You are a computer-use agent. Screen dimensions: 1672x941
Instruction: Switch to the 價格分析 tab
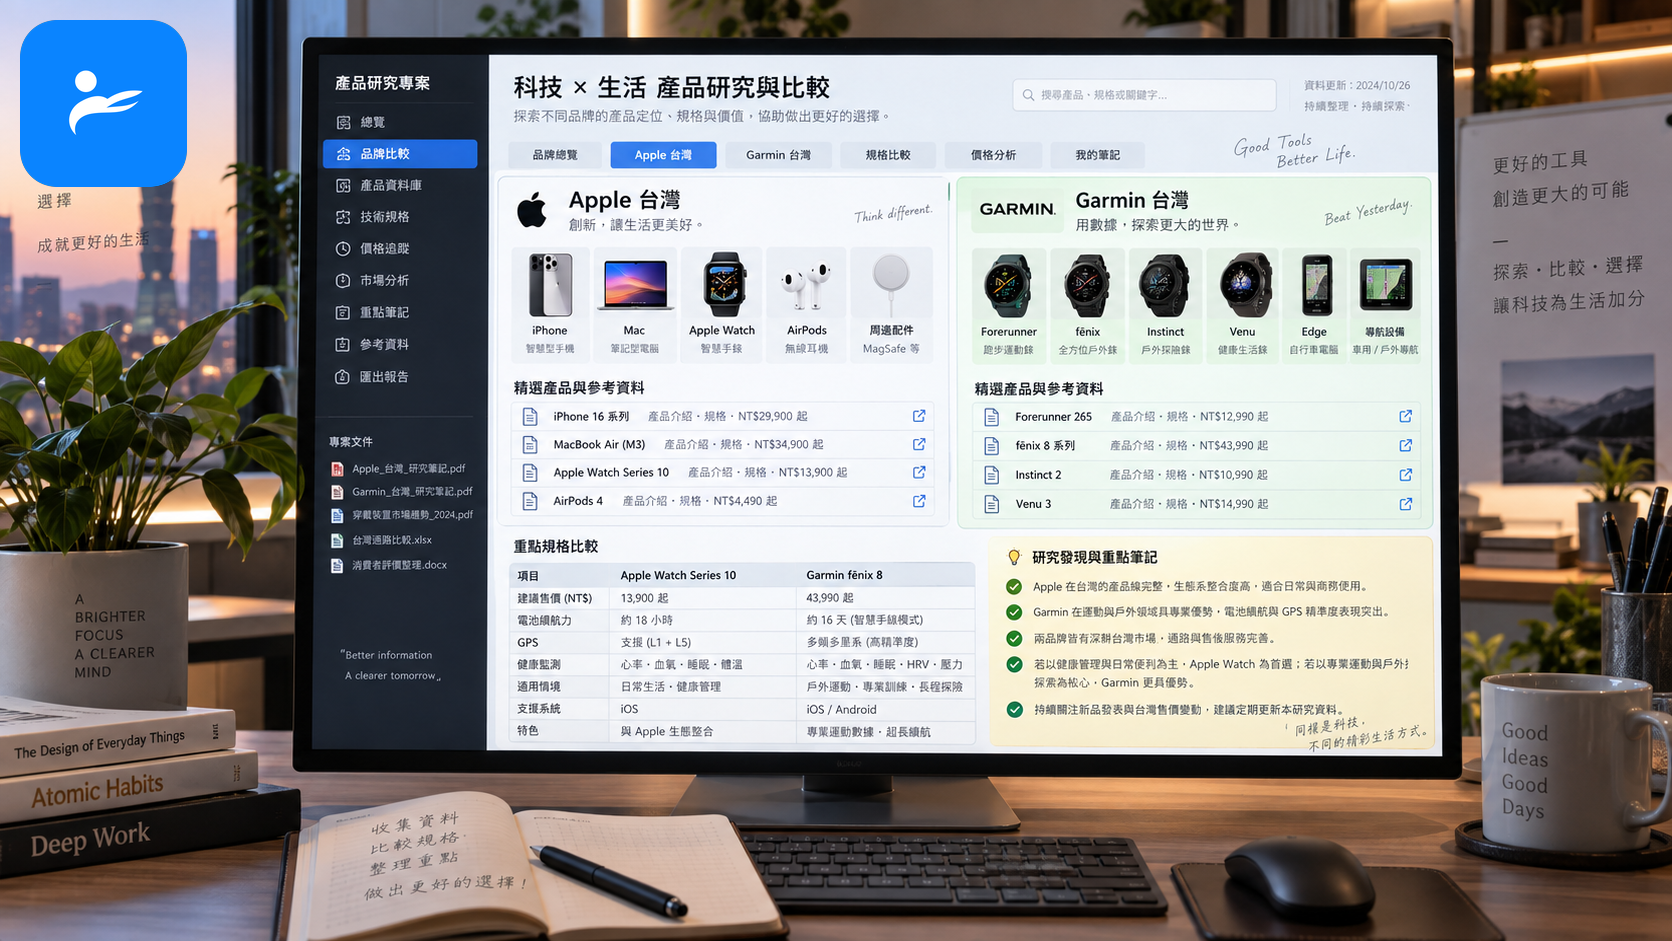point(993,155)
